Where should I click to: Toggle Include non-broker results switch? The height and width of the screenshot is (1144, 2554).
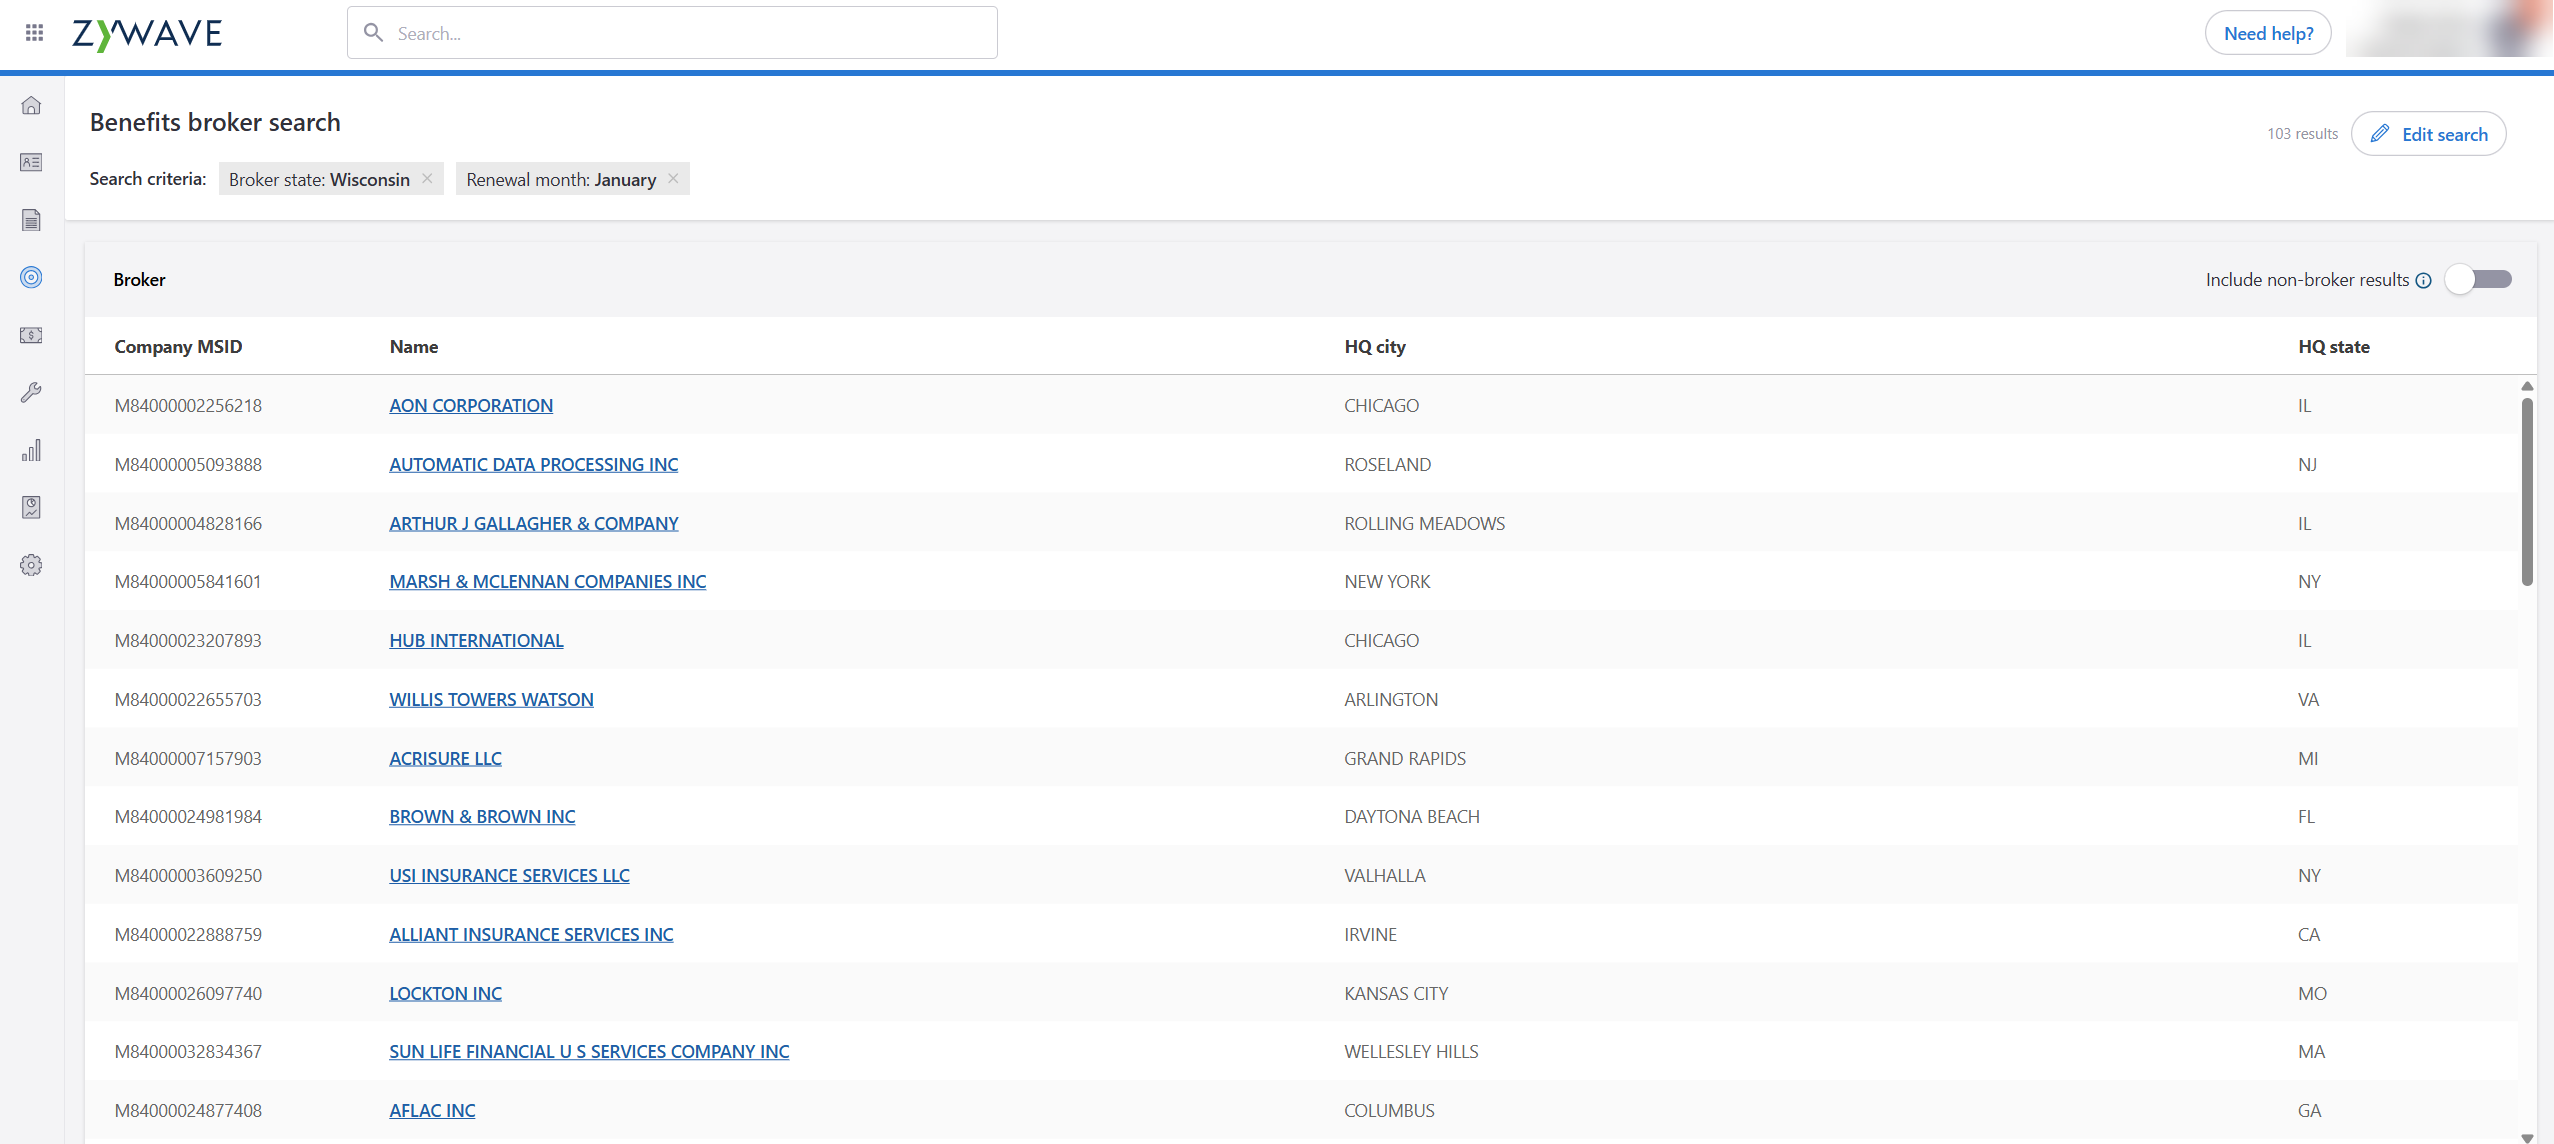2478,280
